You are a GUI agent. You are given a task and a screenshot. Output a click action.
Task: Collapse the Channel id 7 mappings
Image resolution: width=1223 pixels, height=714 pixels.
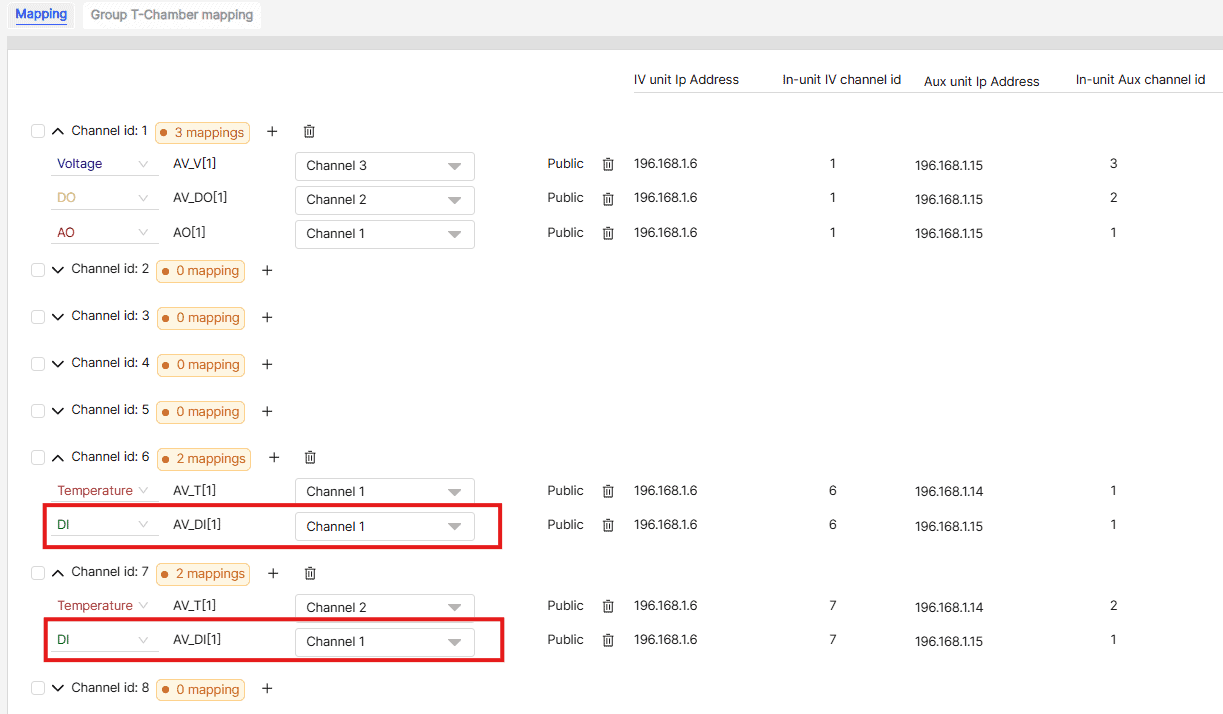click(58, 573)
